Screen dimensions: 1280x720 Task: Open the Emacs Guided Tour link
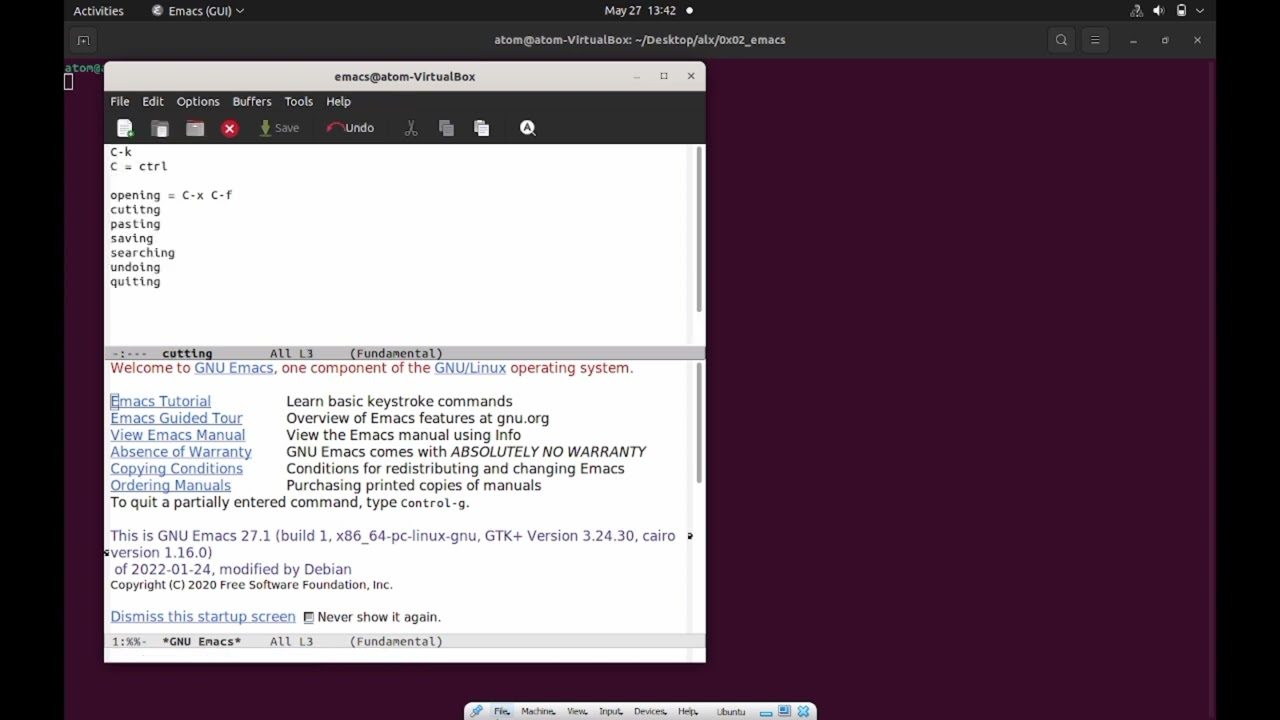(x=176, y=418)
